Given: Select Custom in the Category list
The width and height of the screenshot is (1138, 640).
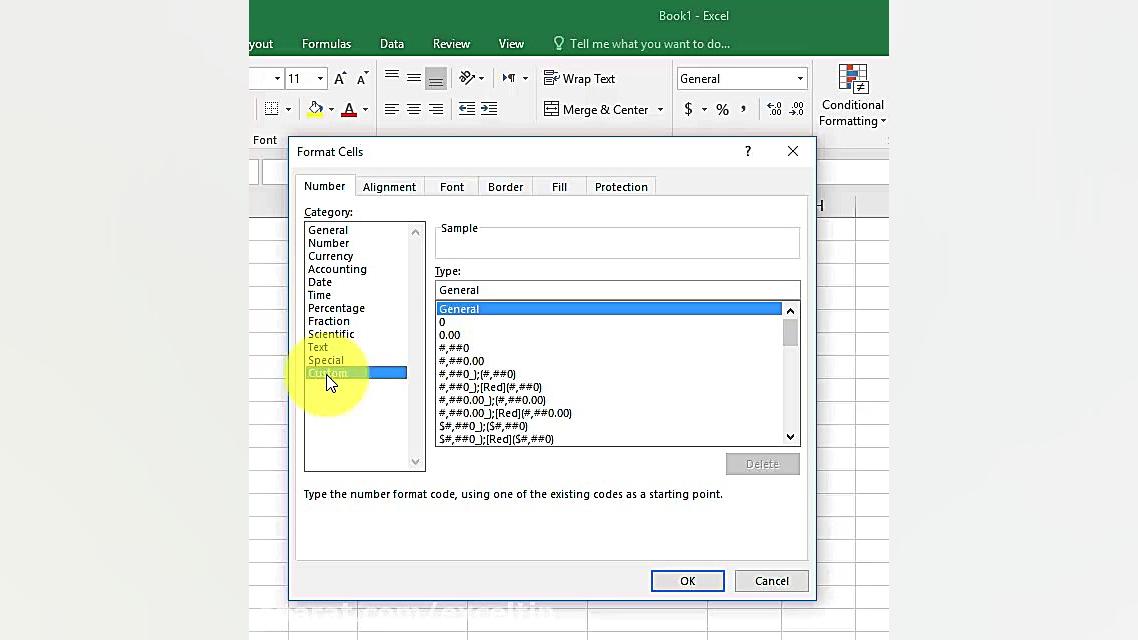Looking at the screenshot, I should pyautogui.click(x=356, y=373).
